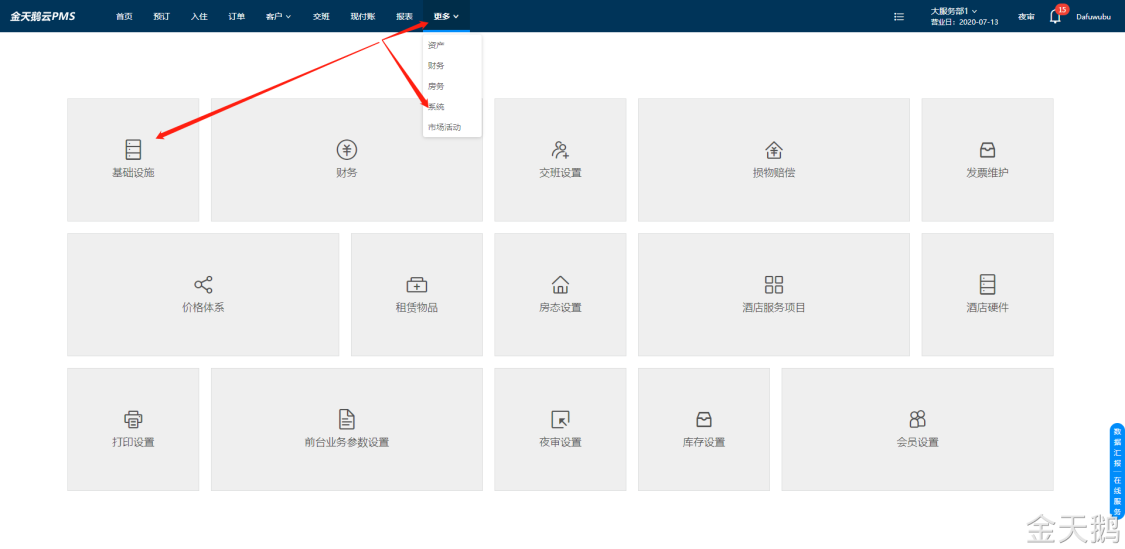
Task: Open the 大服务部1 department selector
Action: pos(954,11)
